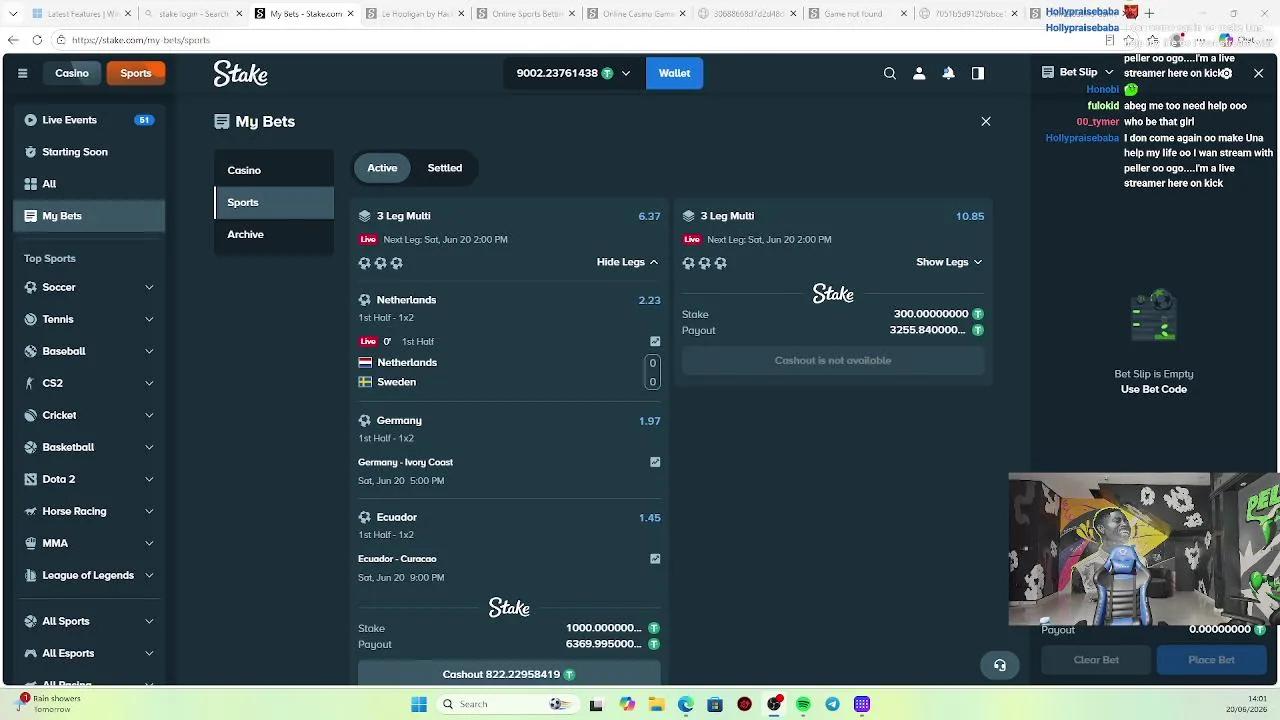Open the Archive bets section
This screenshot has width=1280, height=720.
tap(274, 234)
